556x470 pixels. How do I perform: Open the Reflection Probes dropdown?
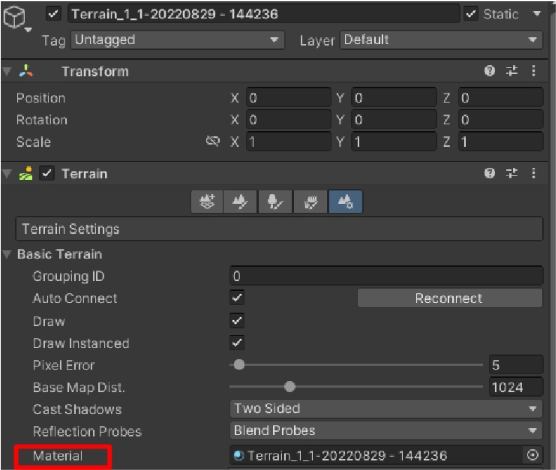(x=386, y=431)
